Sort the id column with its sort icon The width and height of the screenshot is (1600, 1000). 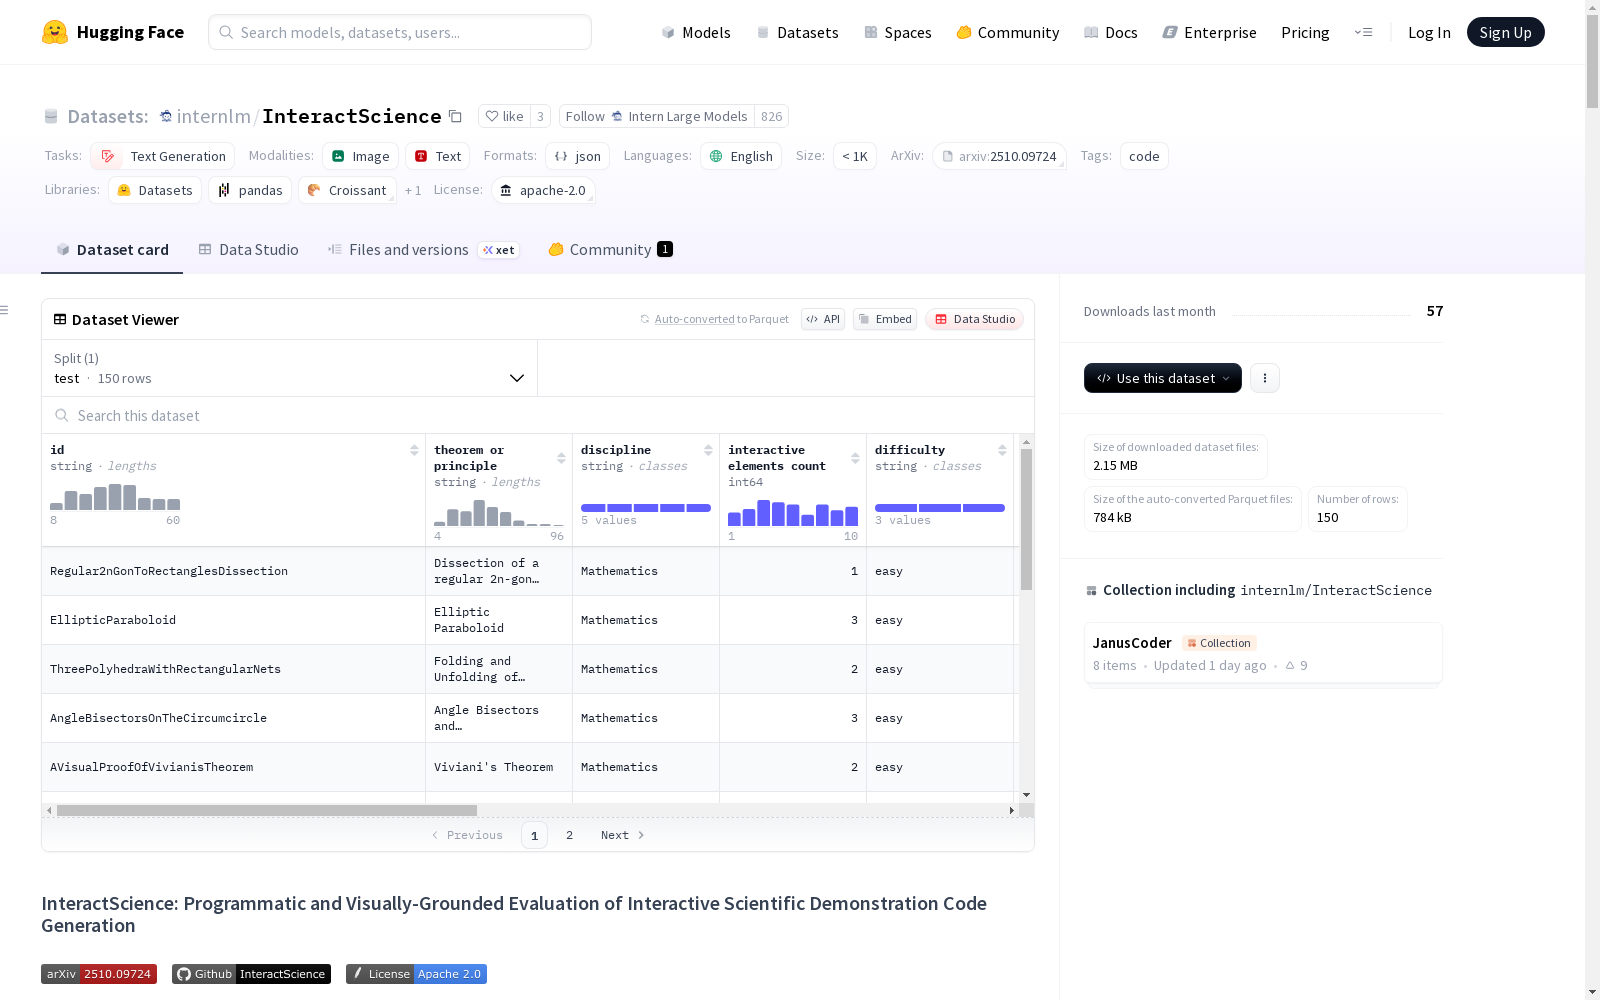tap(414, 450)
